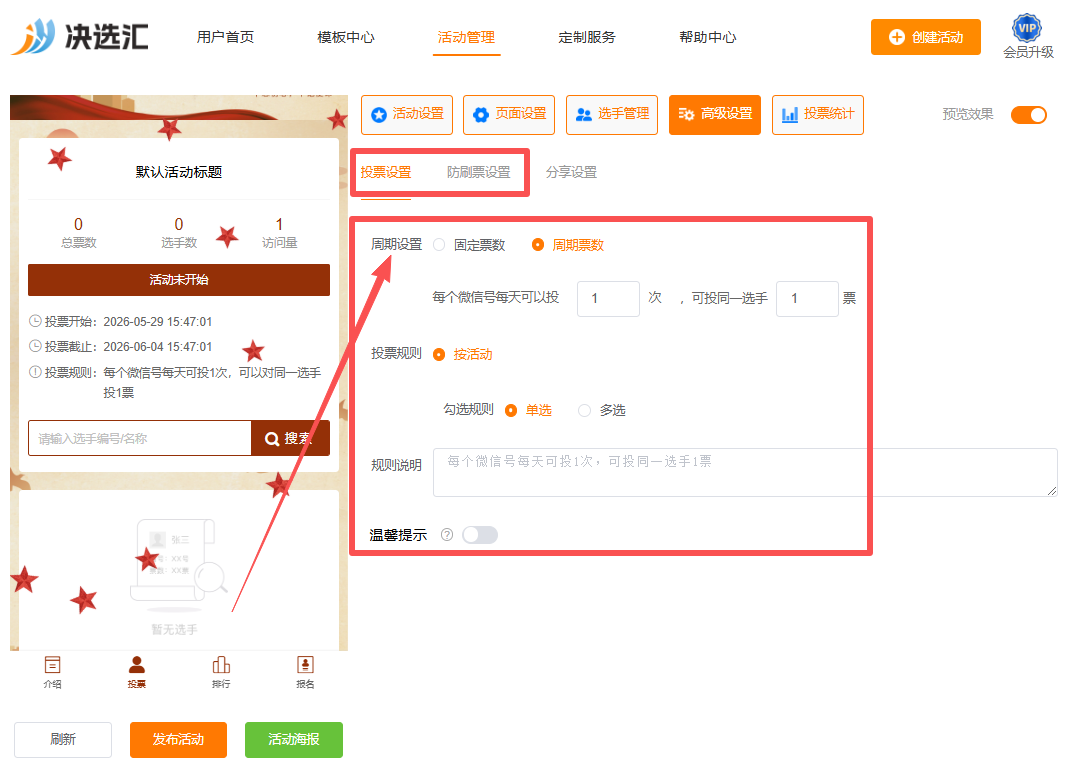The width and height of the screenshot is (1069, 784).
Task: Focus the 可投同一选手 ticket count field
Action: coord(807,299)
